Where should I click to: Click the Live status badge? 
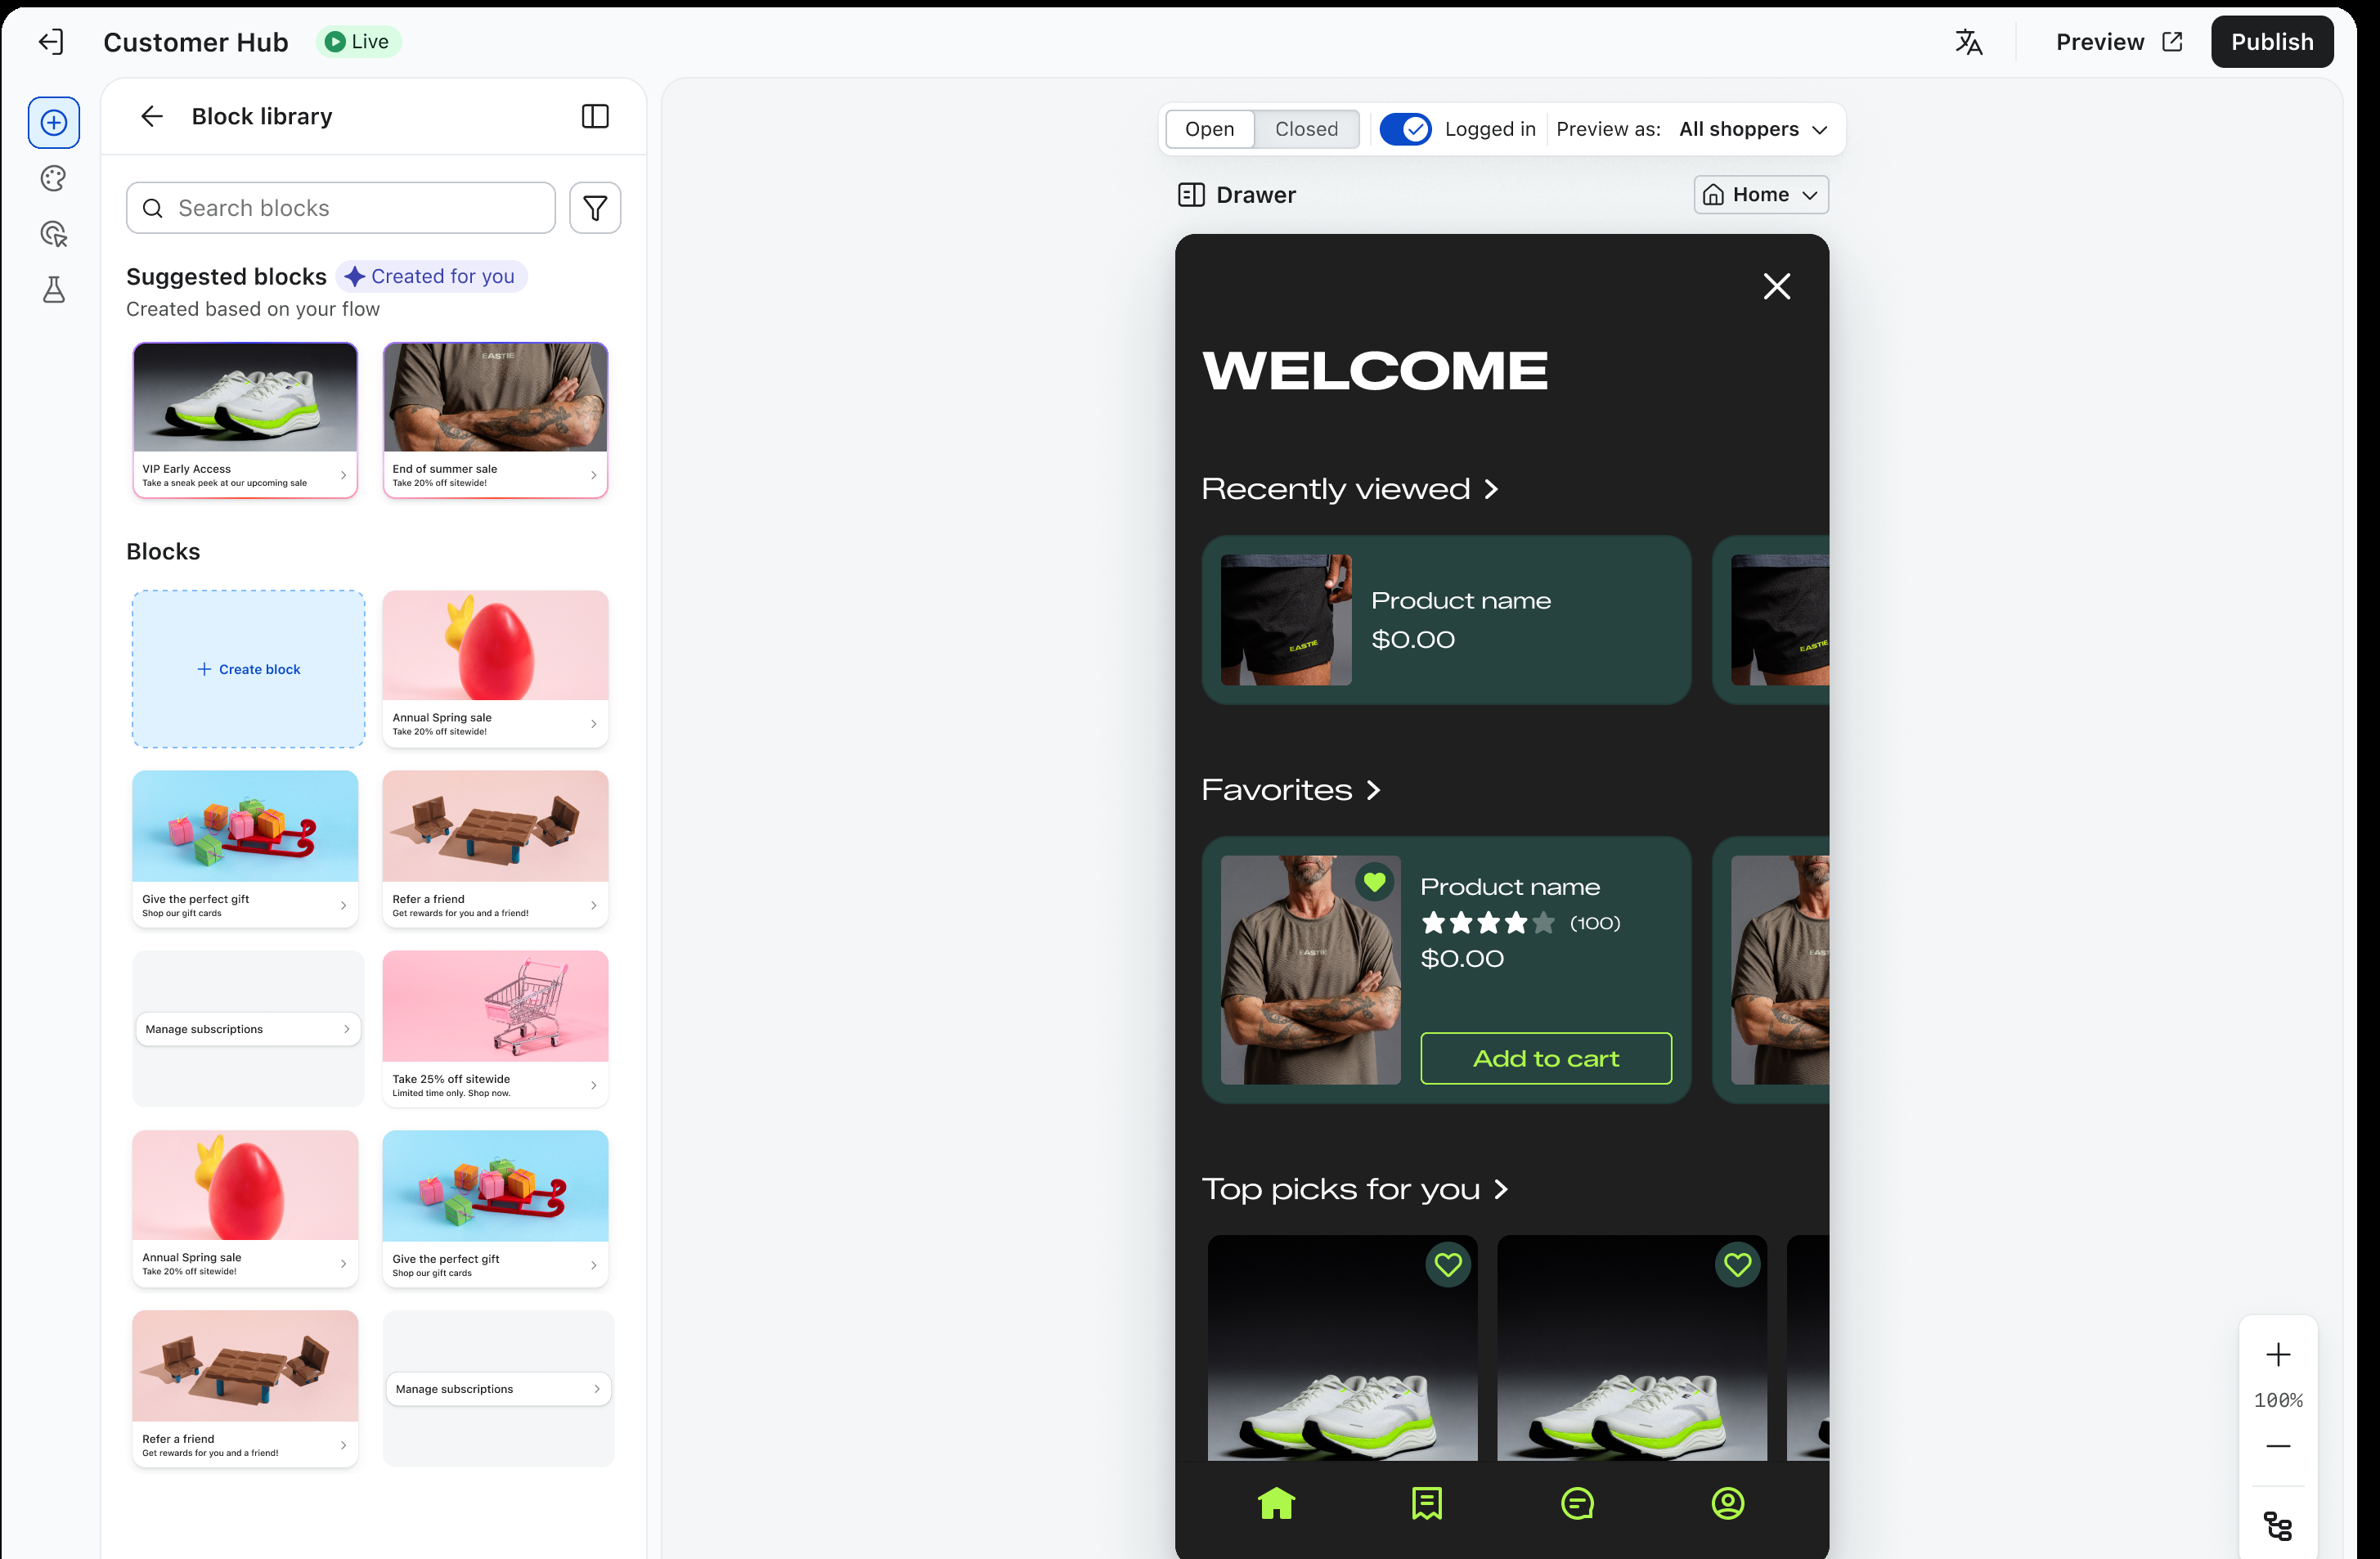tap(358, 42)
